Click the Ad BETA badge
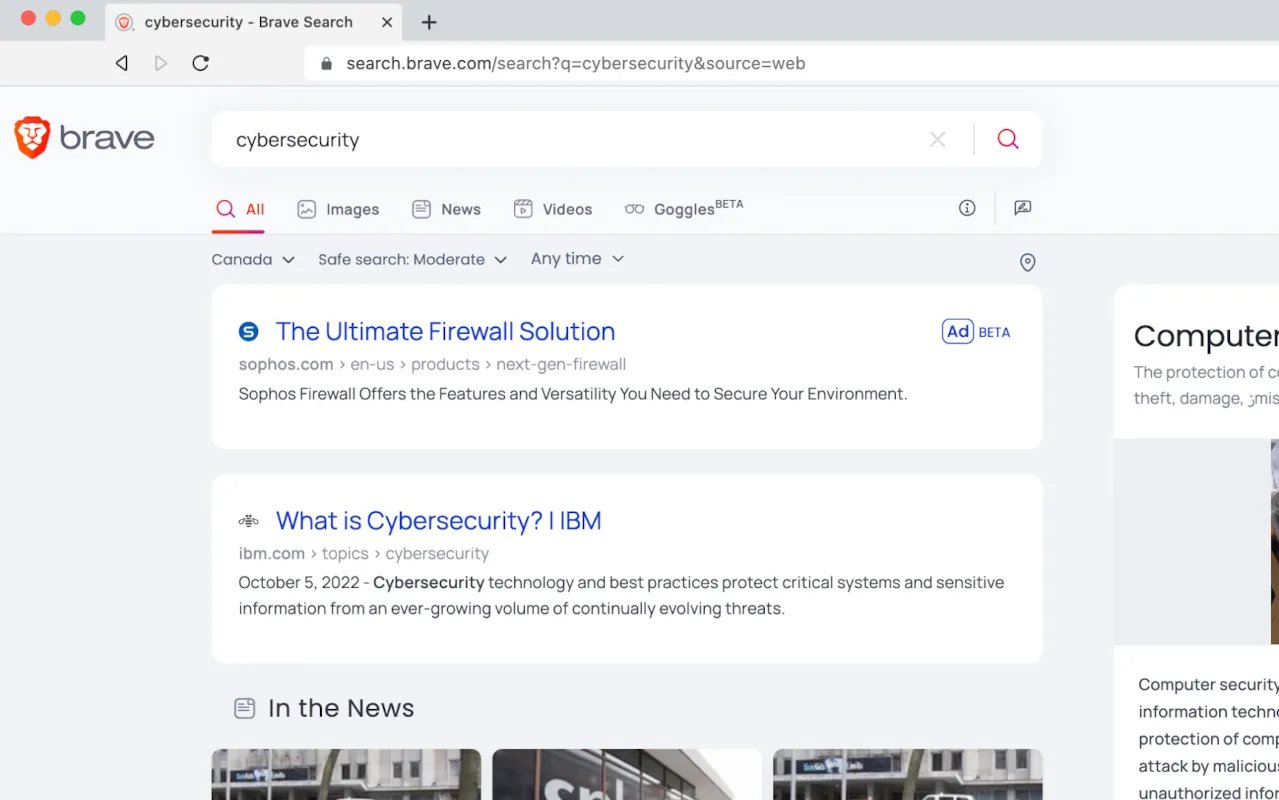The image size is (1279, 800). 976,331
